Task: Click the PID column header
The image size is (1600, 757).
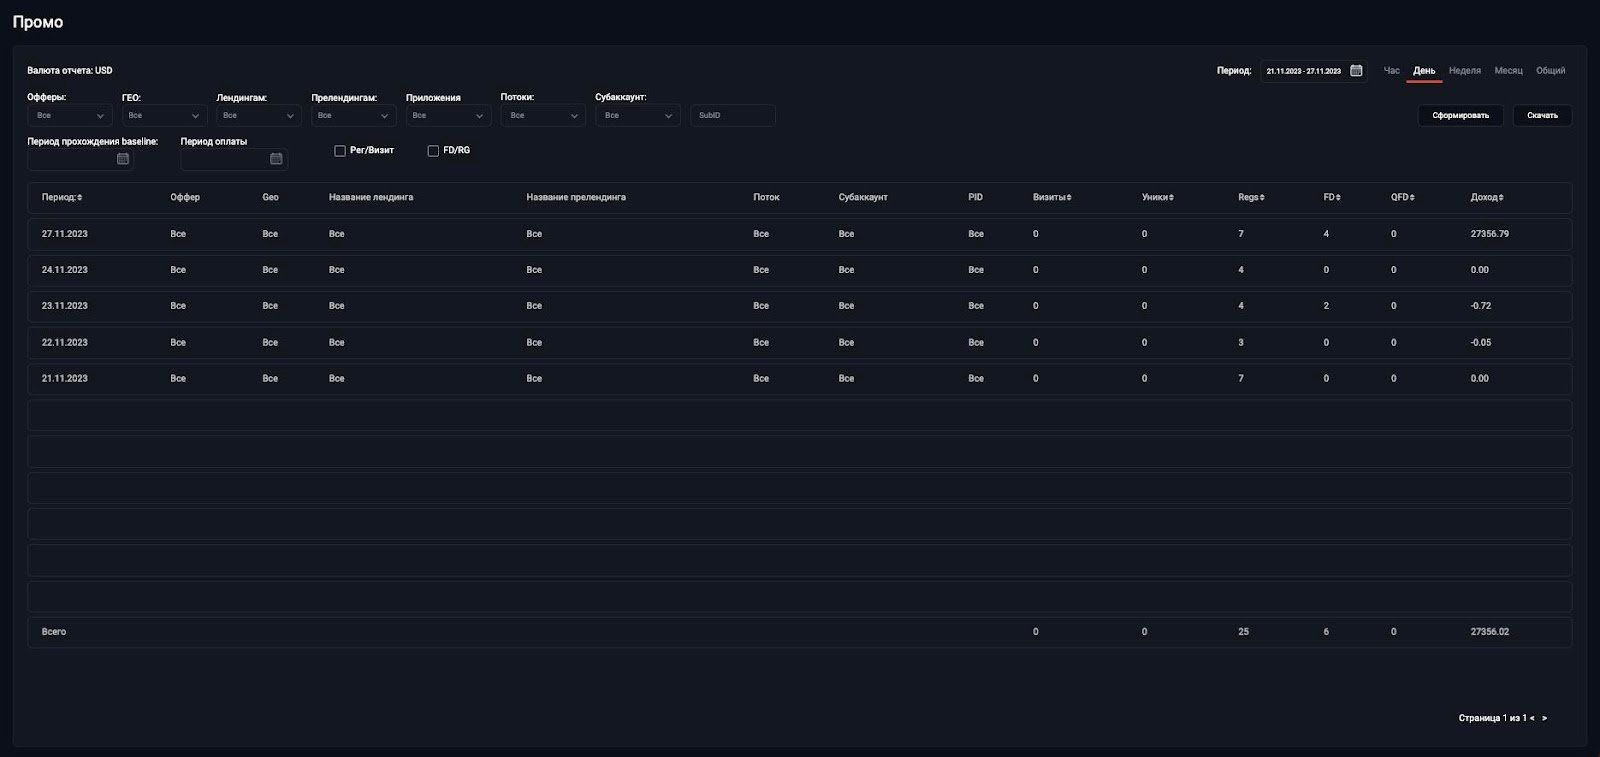Action: pos(975,198)
